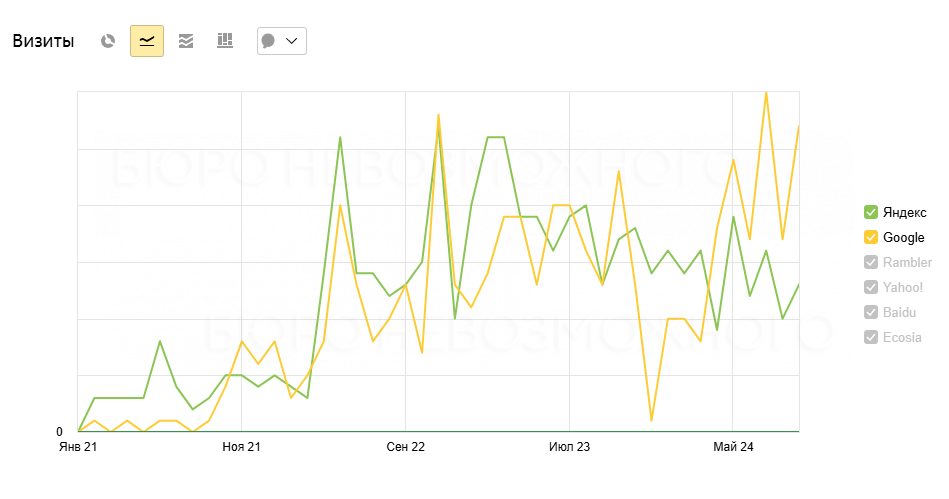This screenshot has height=499, width=949.
Task: Switch to pie chart view
Action: (108, 41)
